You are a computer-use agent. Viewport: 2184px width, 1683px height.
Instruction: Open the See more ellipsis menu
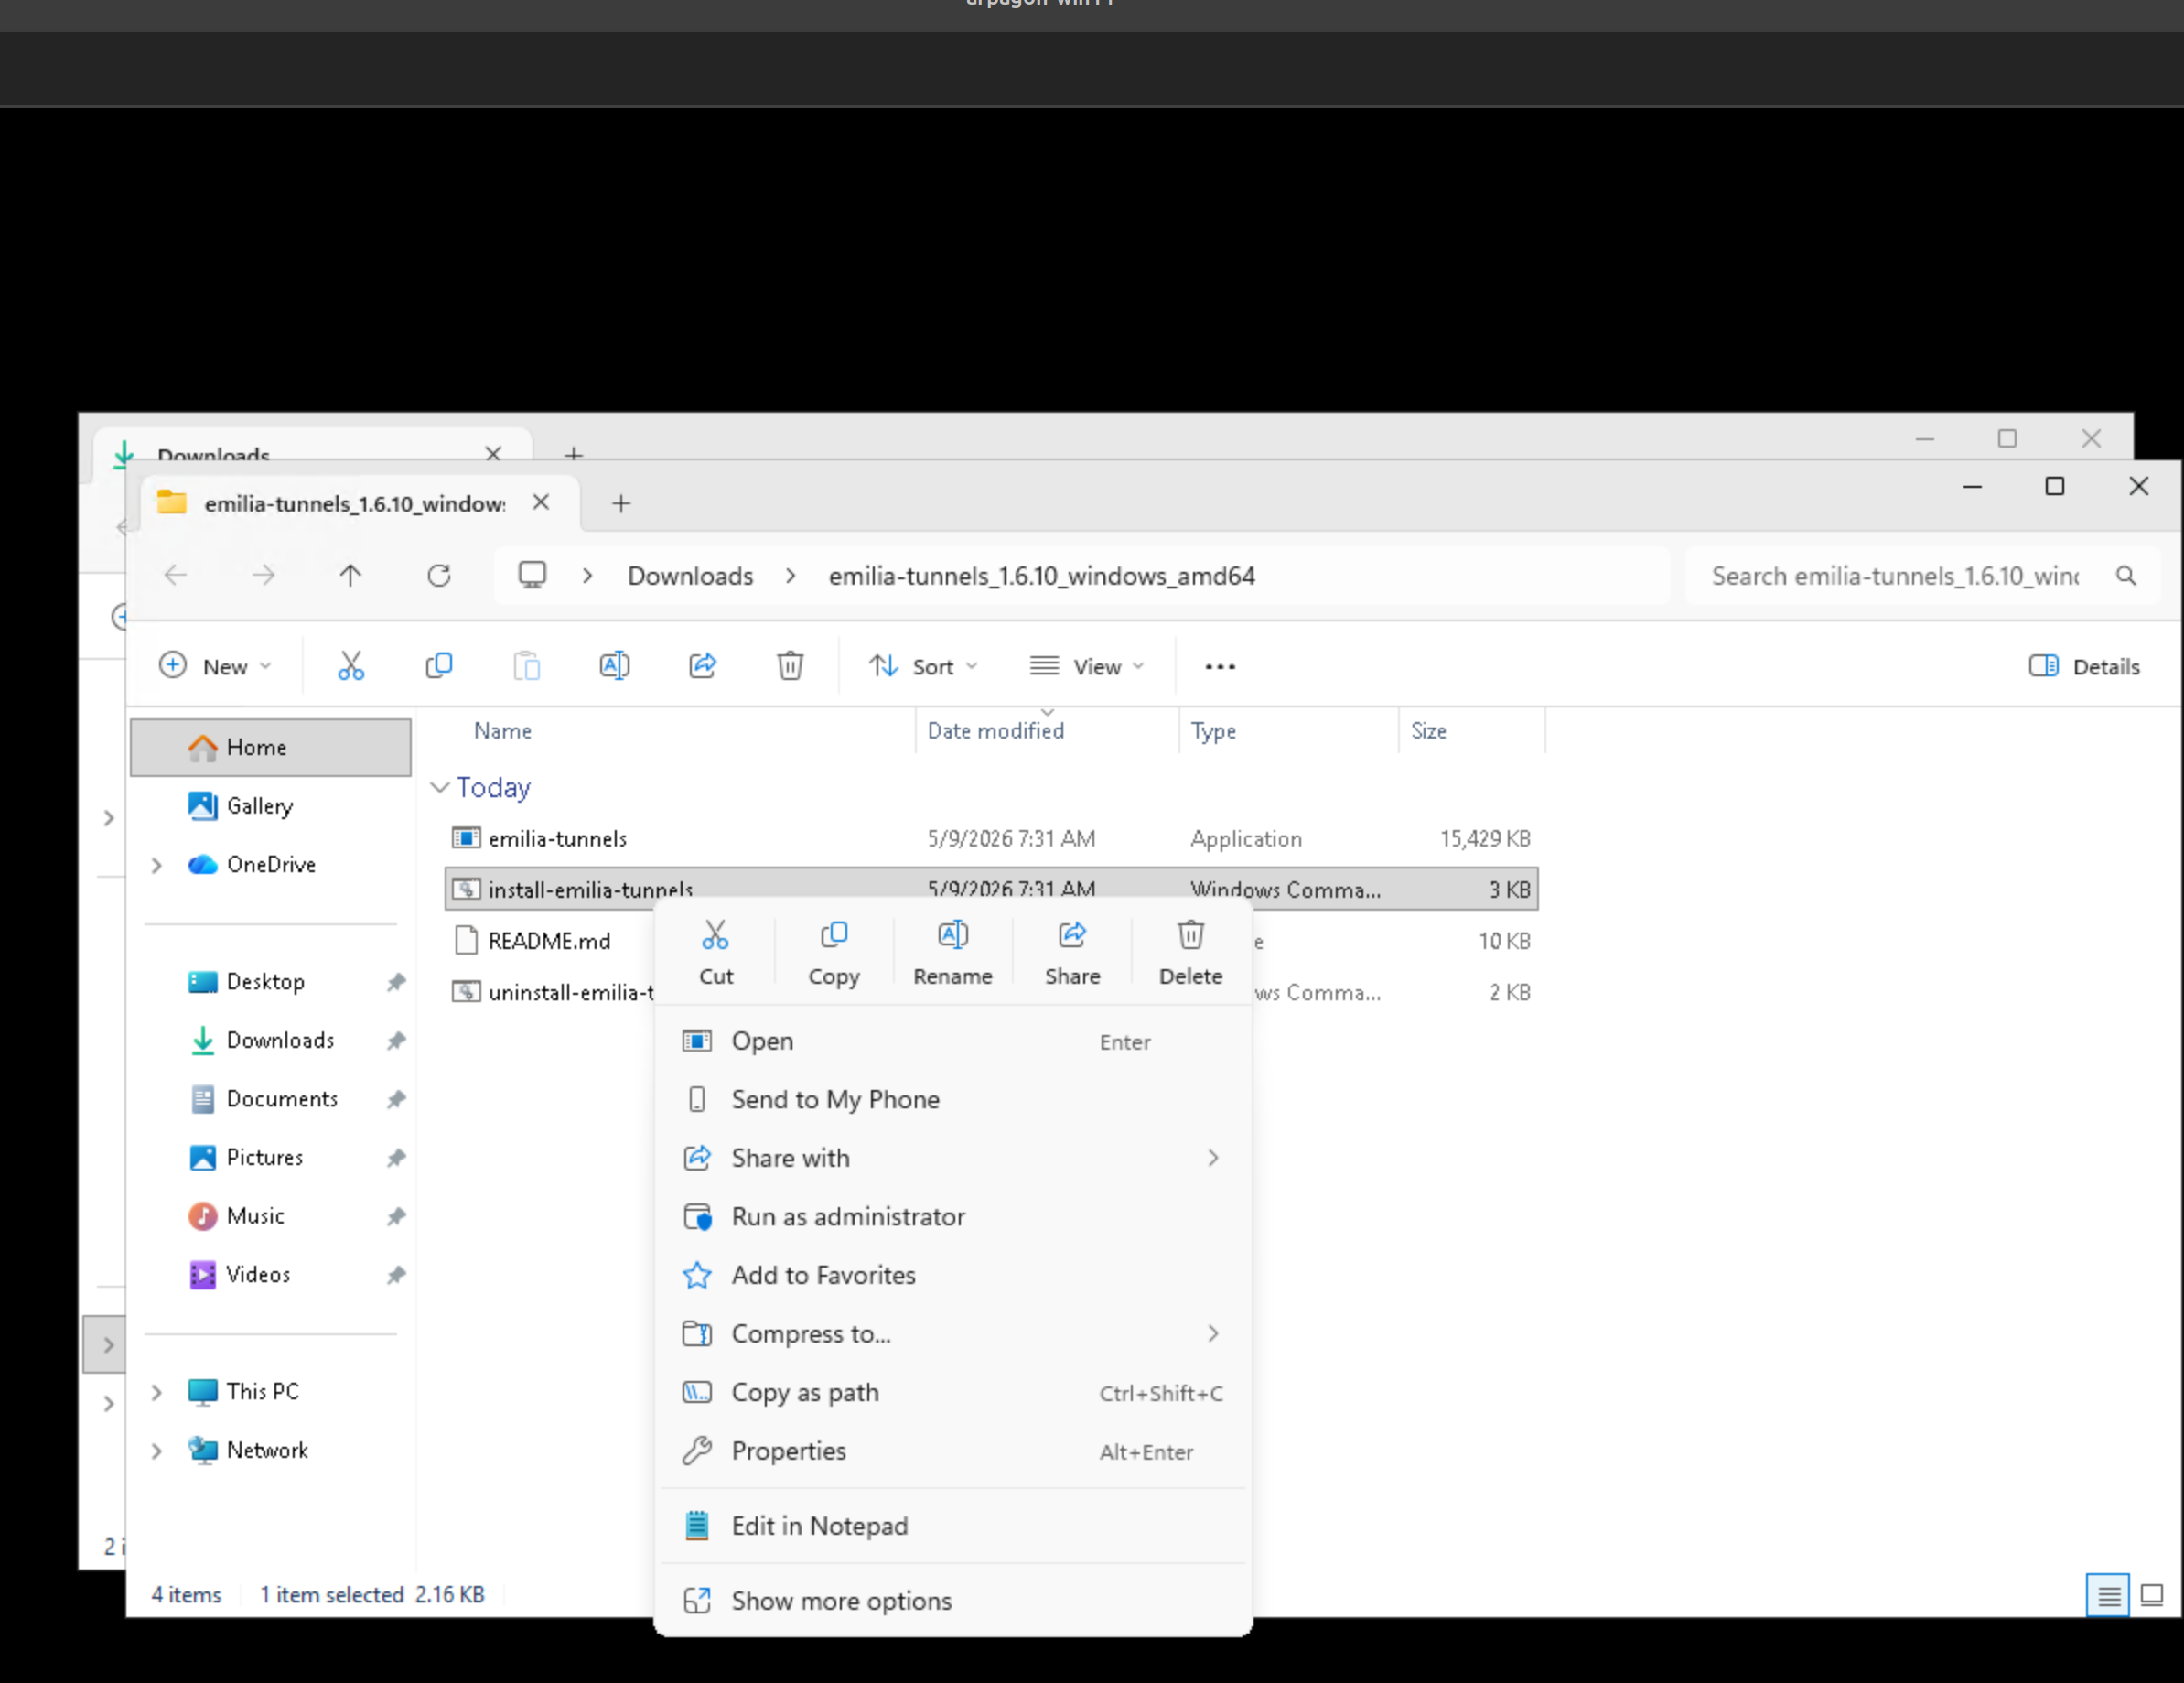click(1220, 667)
